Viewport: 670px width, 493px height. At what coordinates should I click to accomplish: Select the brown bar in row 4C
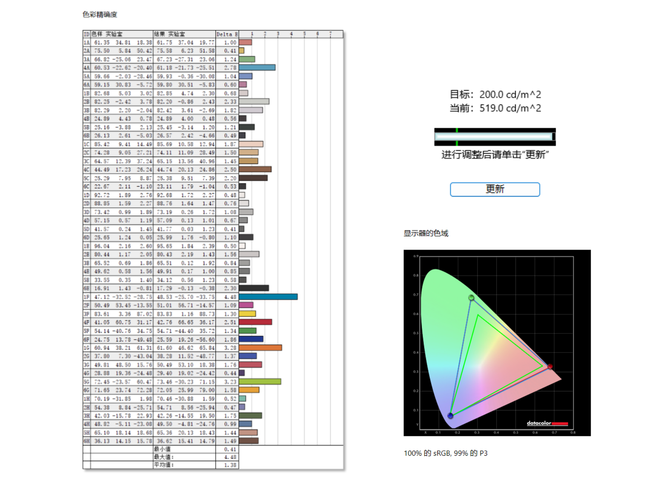coord(255,170)
